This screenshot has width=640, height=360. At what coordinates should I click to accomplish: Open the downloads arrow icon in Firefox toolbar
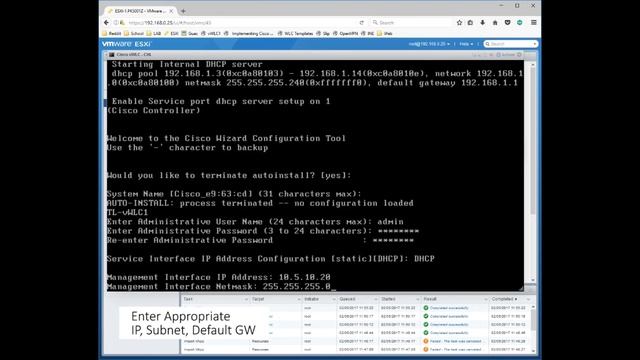[483, 23]
